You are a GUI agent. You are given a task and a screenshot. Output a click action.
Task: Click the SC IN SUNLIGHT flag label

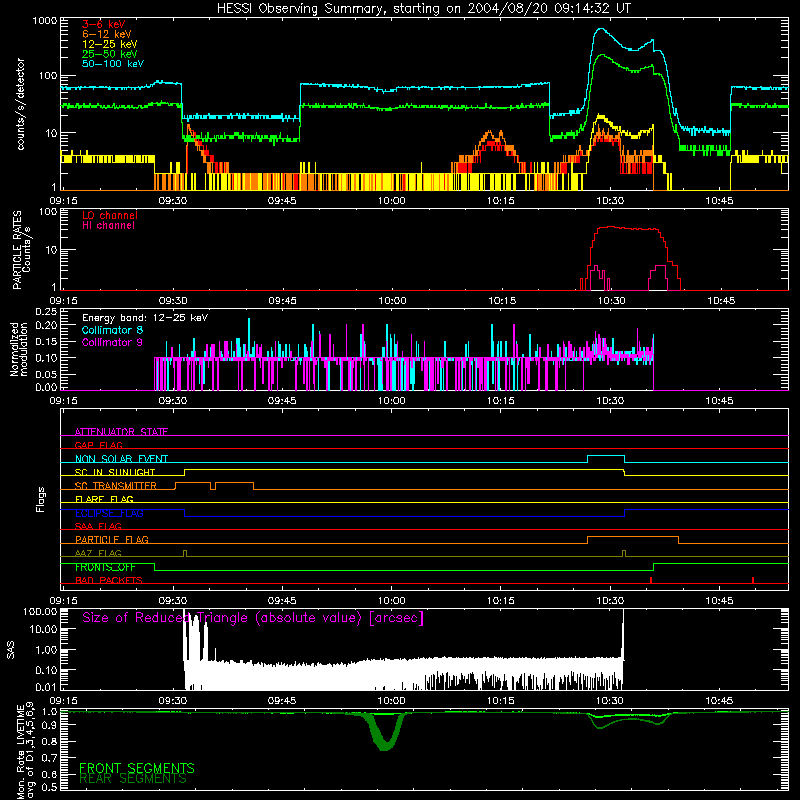pos(115,472)
